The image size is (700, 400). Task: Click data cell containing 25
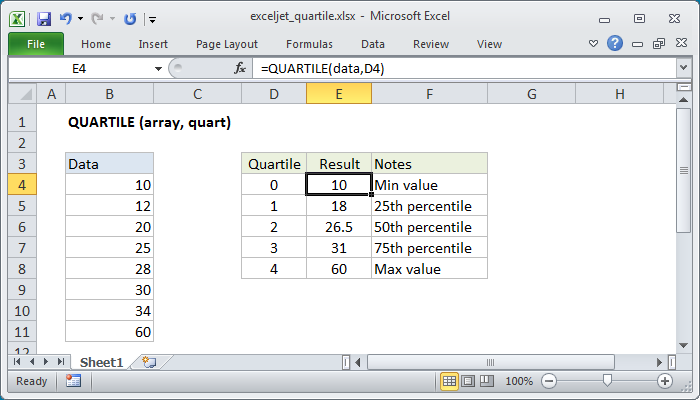[x=109, y=248]
